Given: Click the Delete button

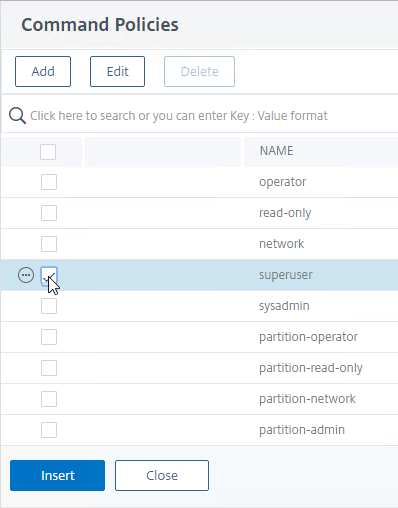Looking at the screenshot, I should [199, 71].
